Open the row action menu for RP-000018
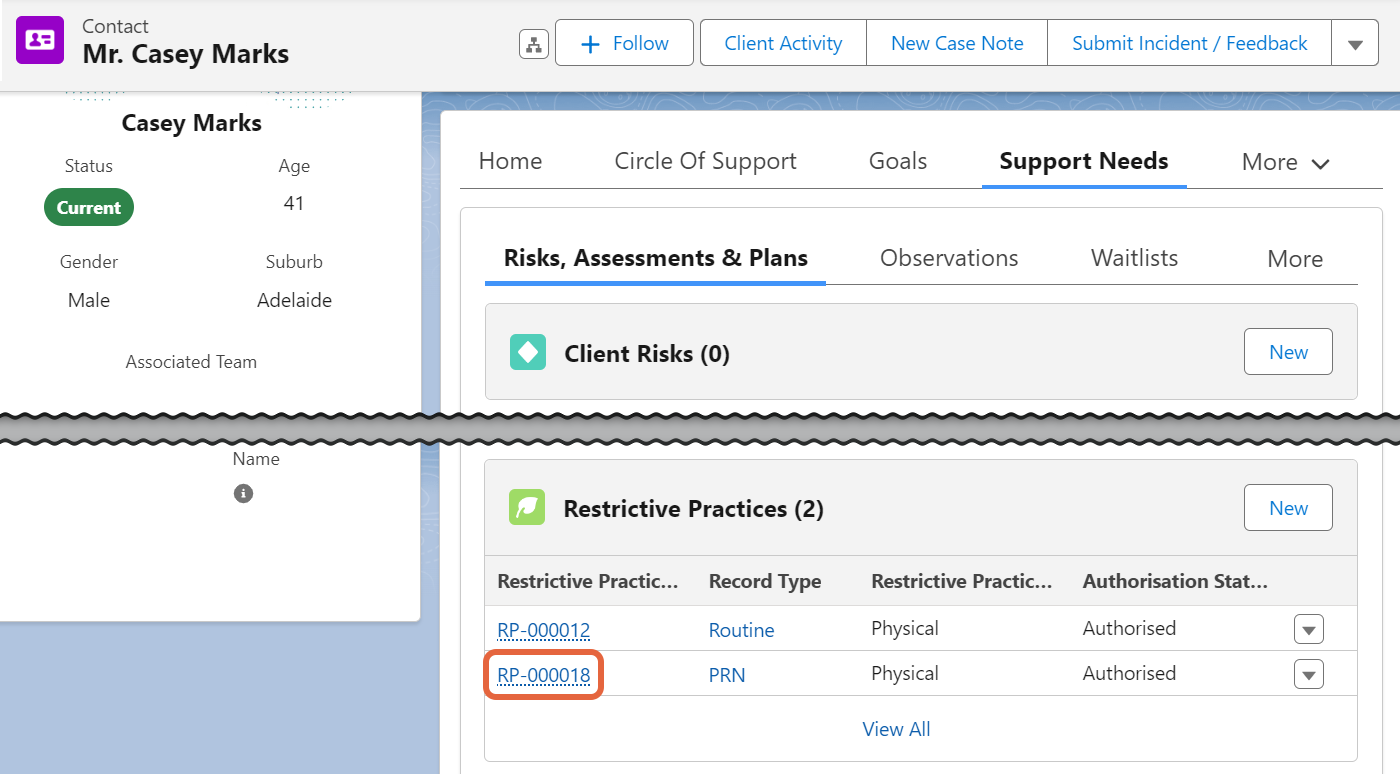Viewport: 1400px width, 774px height. pyautogui.click(x=1308, y=674)
